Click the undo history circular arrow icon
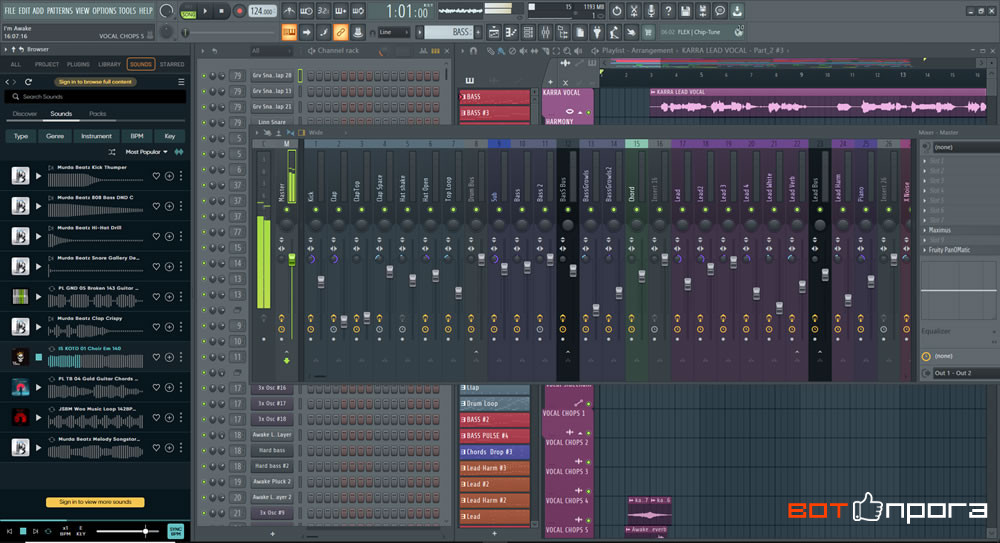The height and width of the screenshot is (543, 1000). (617, 11)
